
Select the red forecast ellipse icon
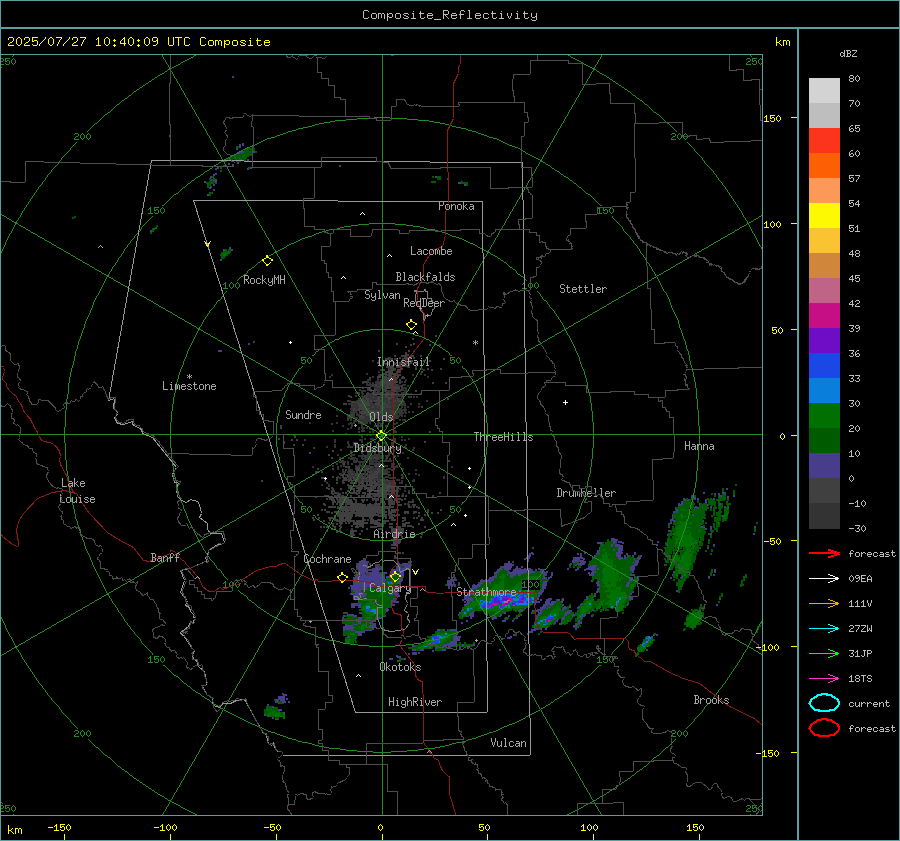click(824, 728)
